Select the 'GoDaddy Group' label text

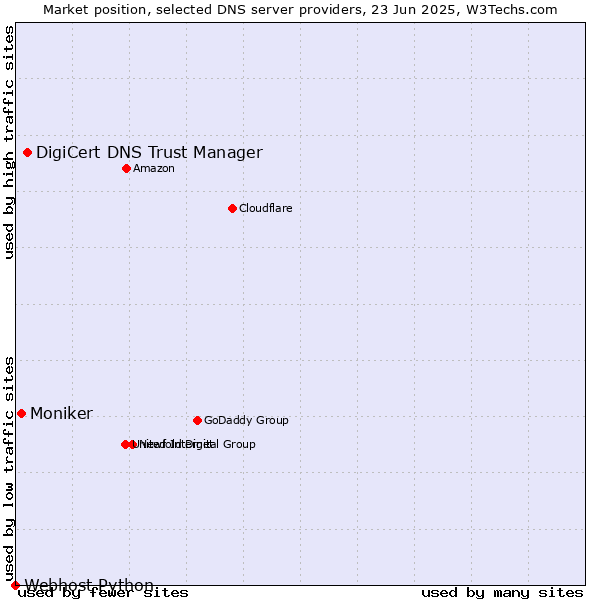pyautogui.click(x=246, y=420)
